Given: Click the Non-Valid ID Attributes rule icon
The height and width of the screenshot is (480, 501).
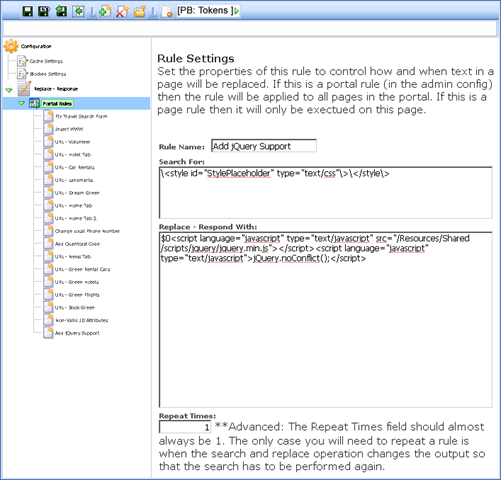Looking at the screenshot, I should click(x=48, y=320).
